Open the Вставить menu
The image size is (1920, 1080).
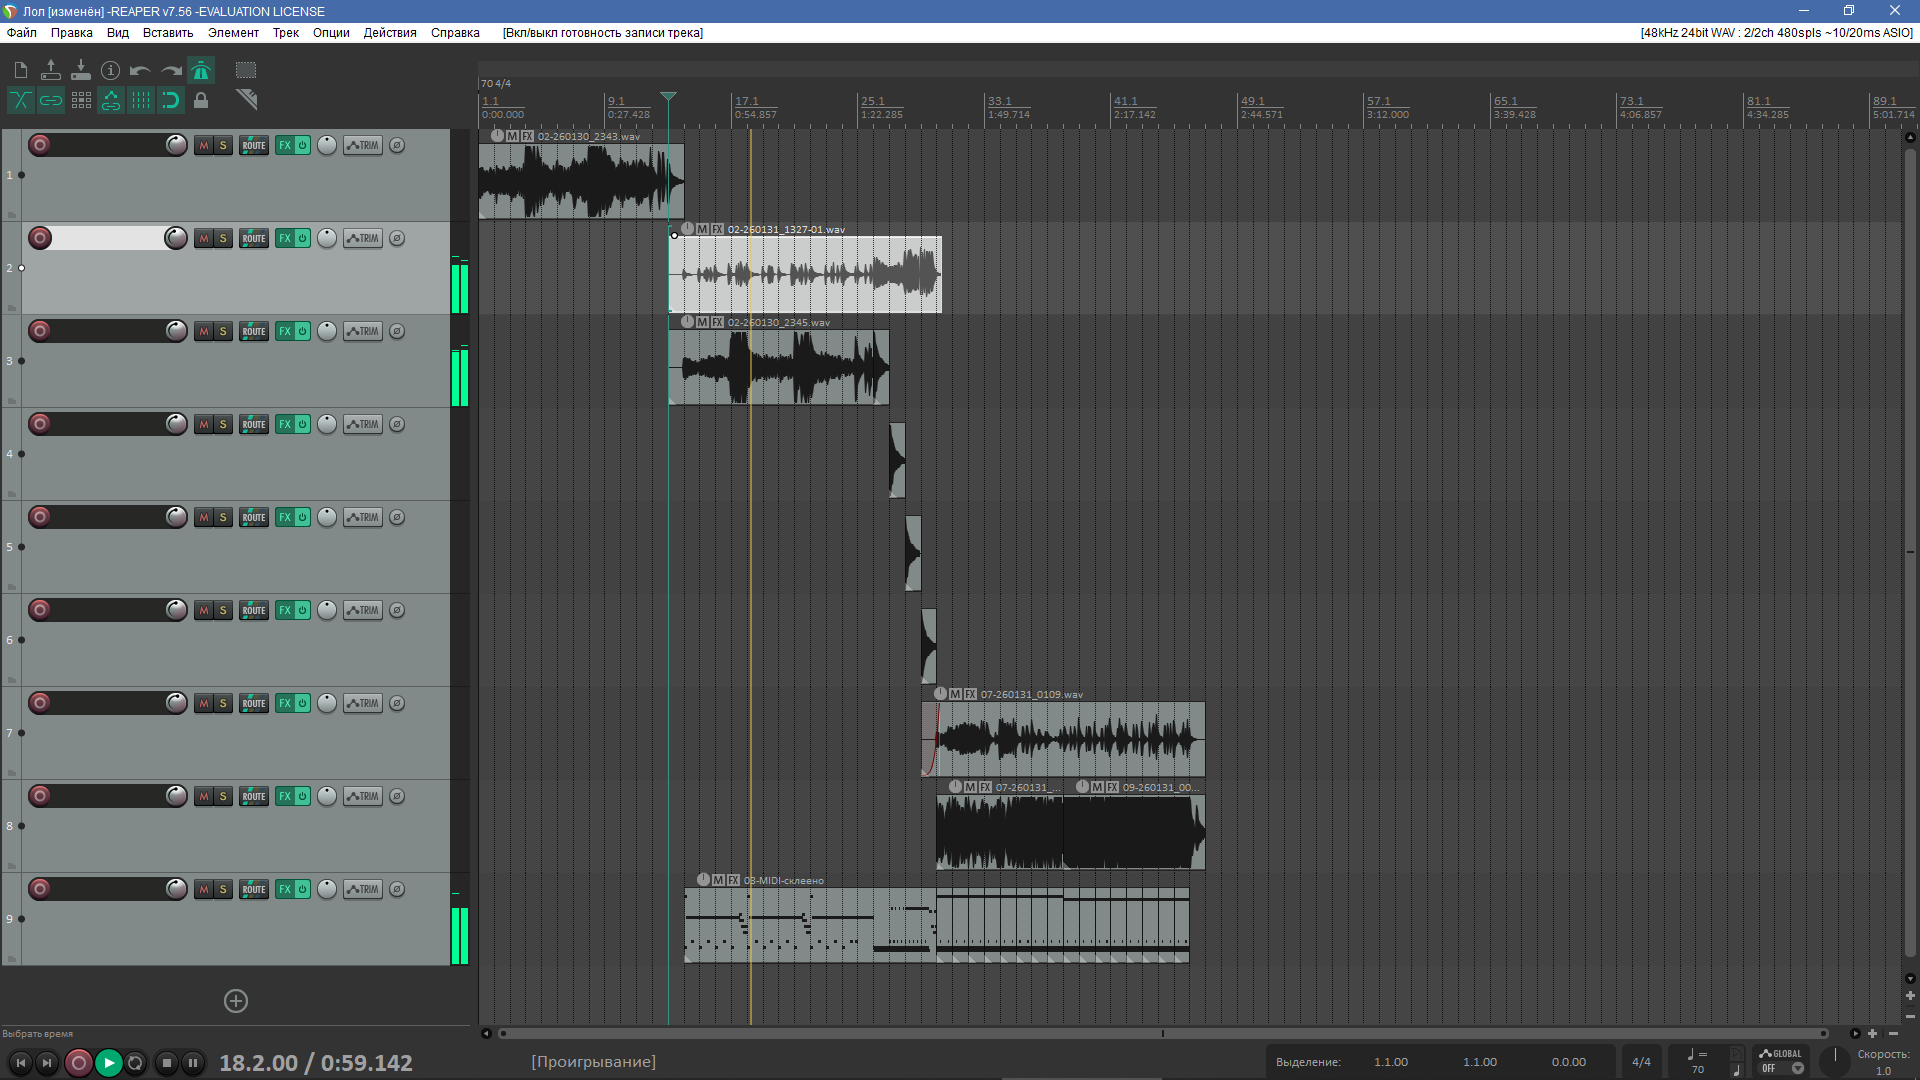tap(168, 33)
